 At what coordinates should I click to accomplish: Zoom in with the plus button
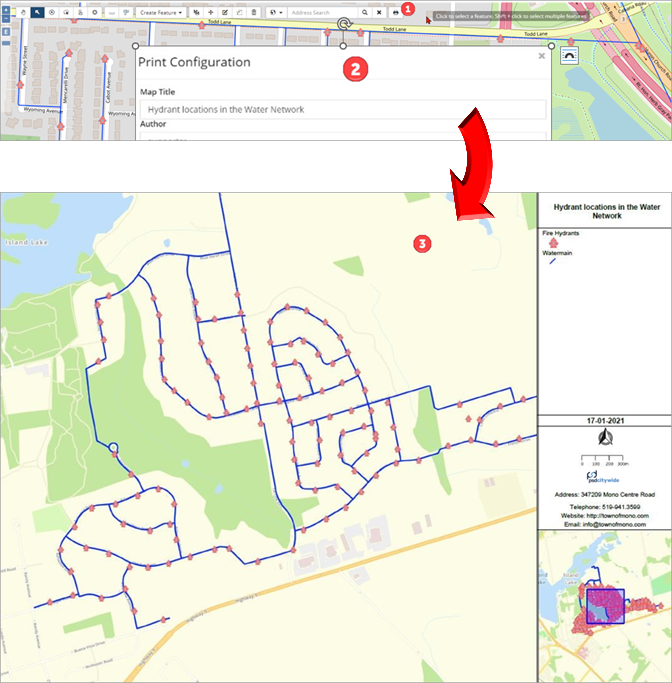6,10
